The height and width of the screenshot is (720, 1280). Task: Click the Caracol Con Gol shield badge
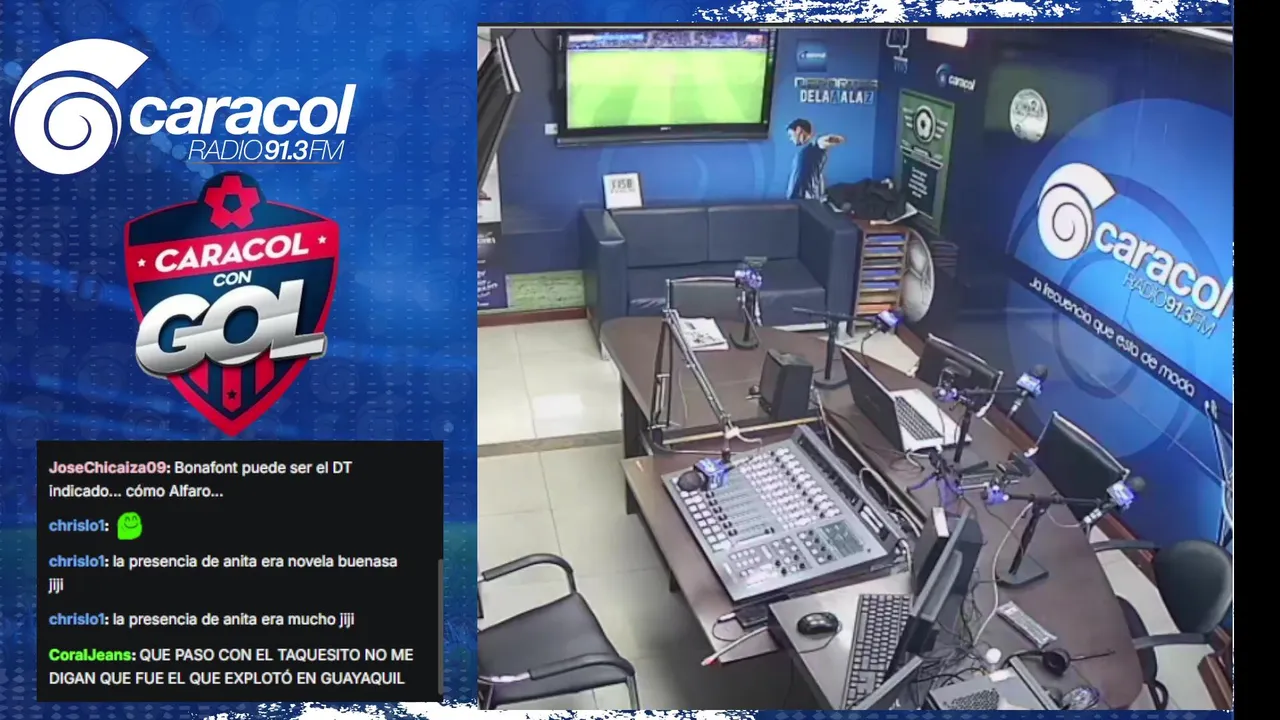point(231,303)
